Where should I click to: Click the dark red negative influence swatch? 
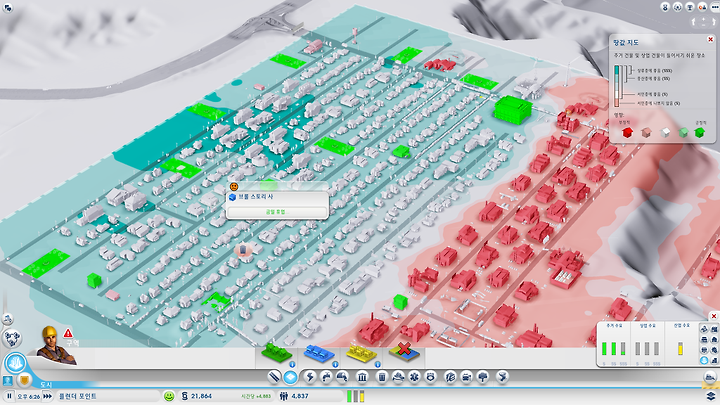(x=627, y=133)
